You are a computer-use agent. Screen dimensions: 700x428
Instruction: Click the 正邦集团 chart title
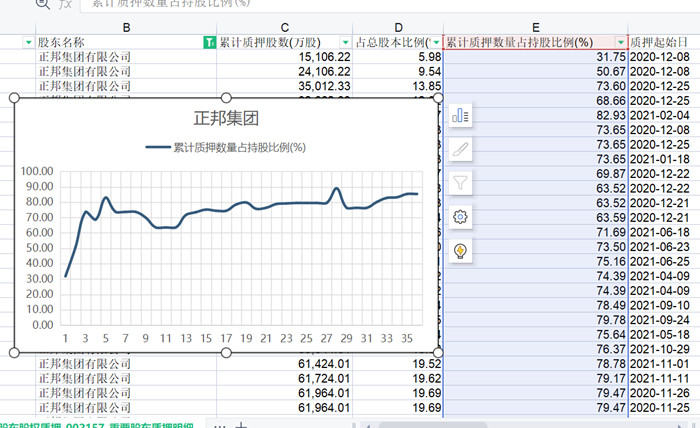pos(225,119)
